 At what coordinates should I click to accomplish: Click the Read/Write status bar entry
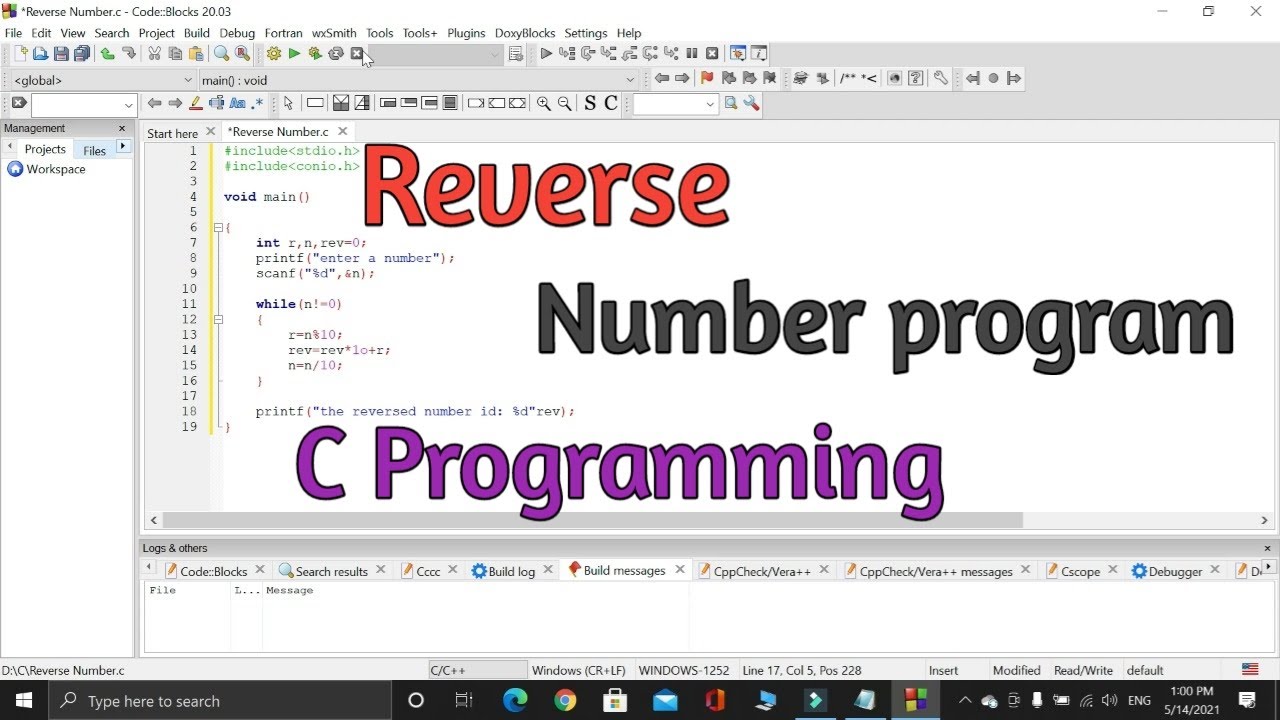pyautogui.click(x=1083, y=670)
